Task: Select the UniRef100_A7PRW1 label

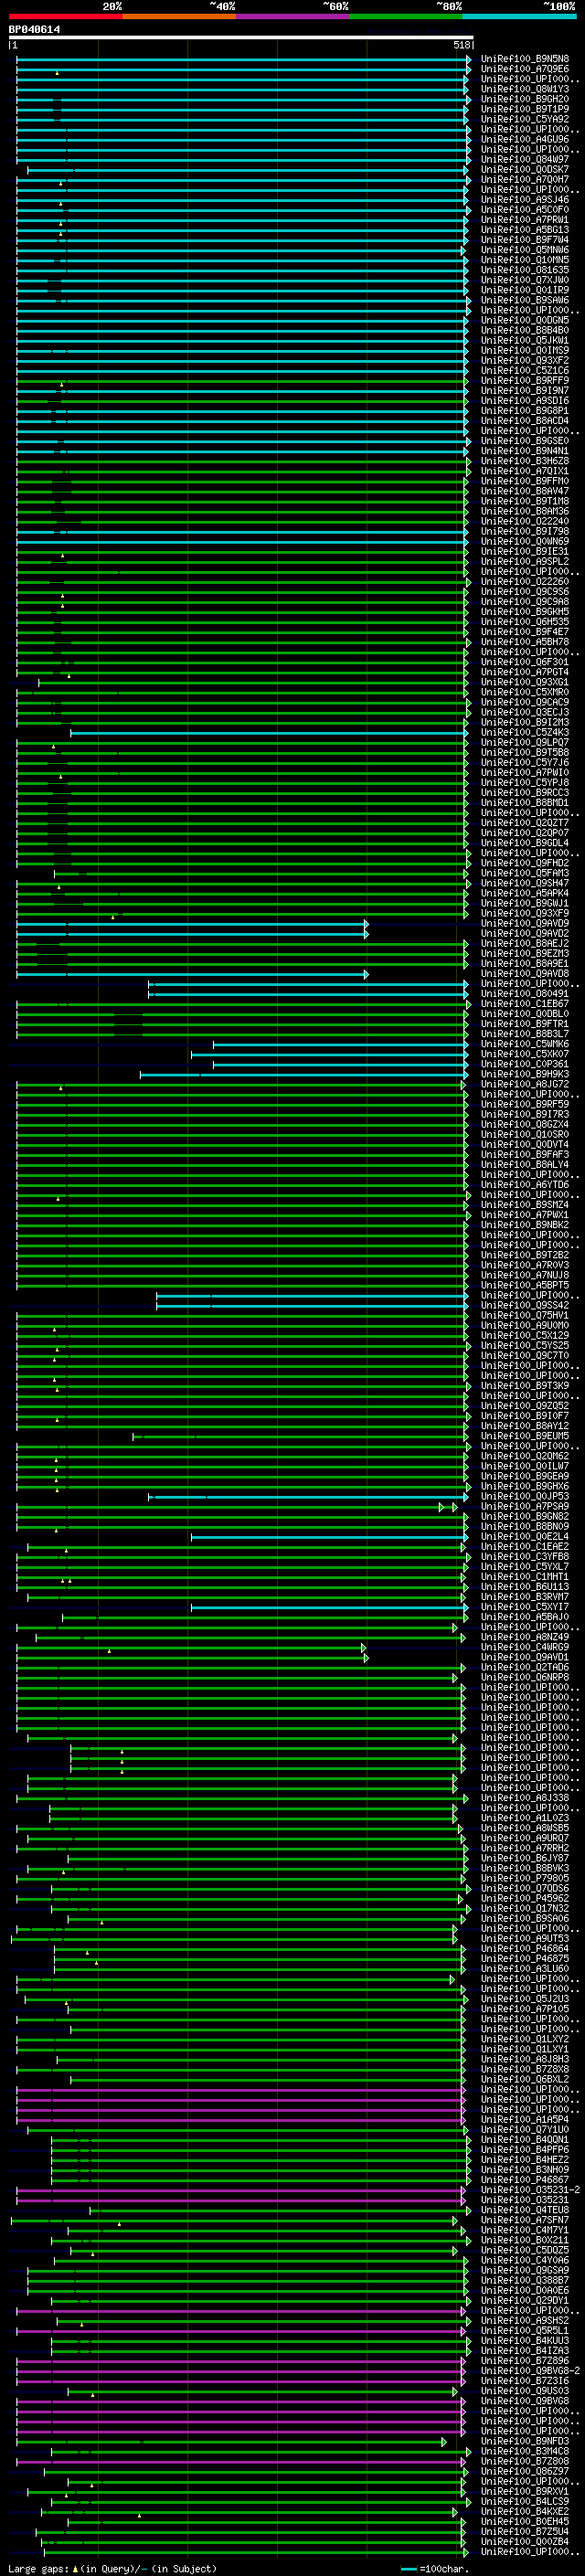Action: (524, 220)
